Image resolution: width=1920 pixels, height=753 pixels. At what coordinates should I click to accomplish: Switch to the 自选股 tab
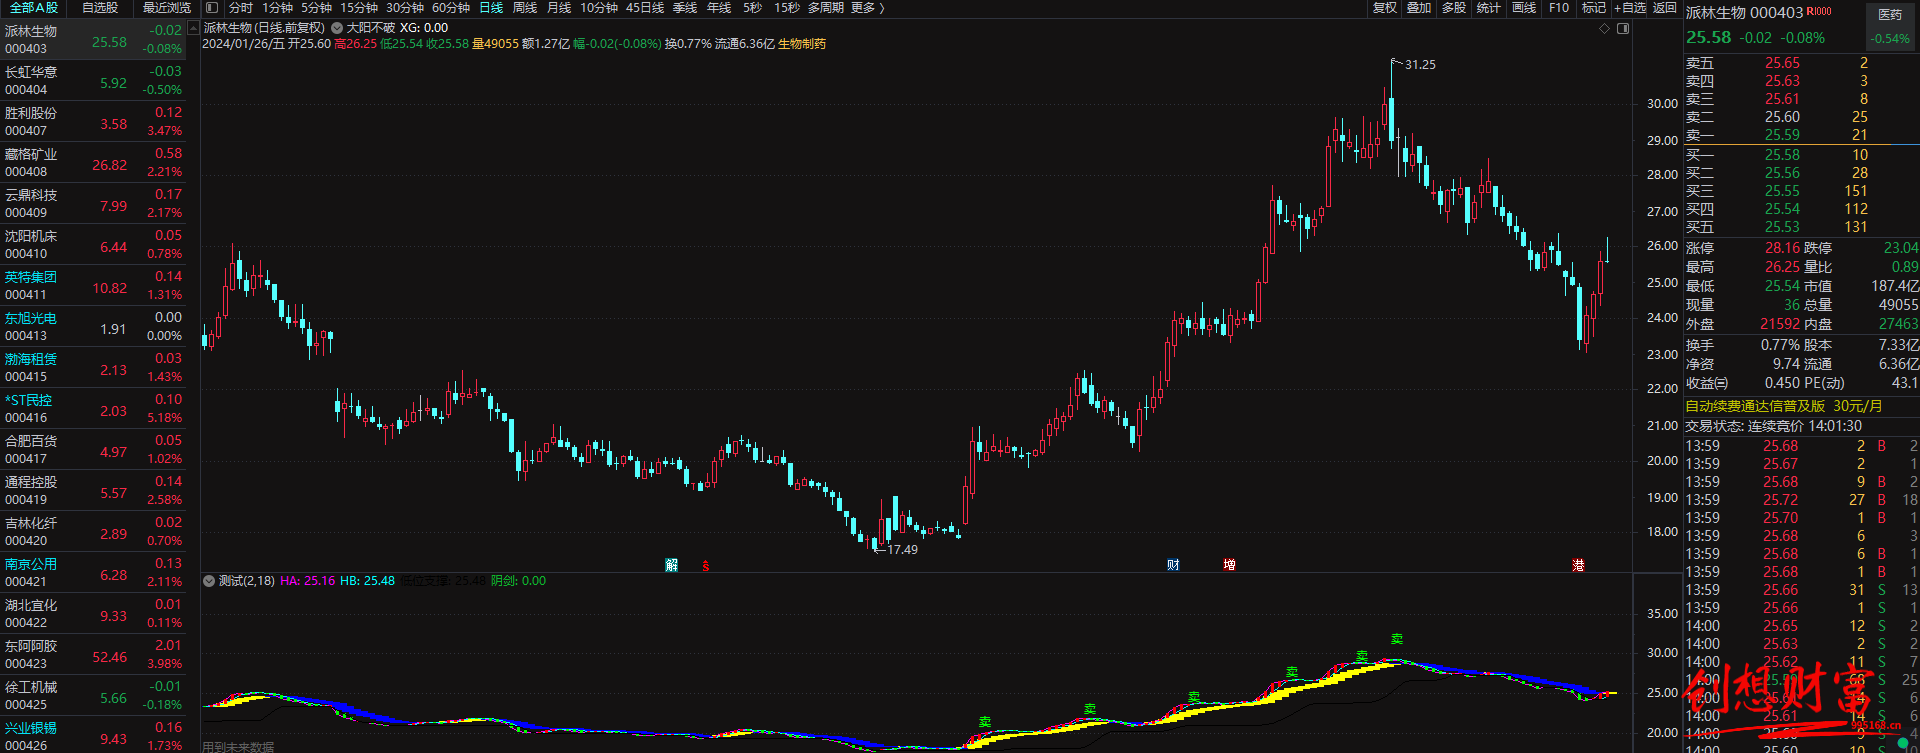tap(100, 8)
